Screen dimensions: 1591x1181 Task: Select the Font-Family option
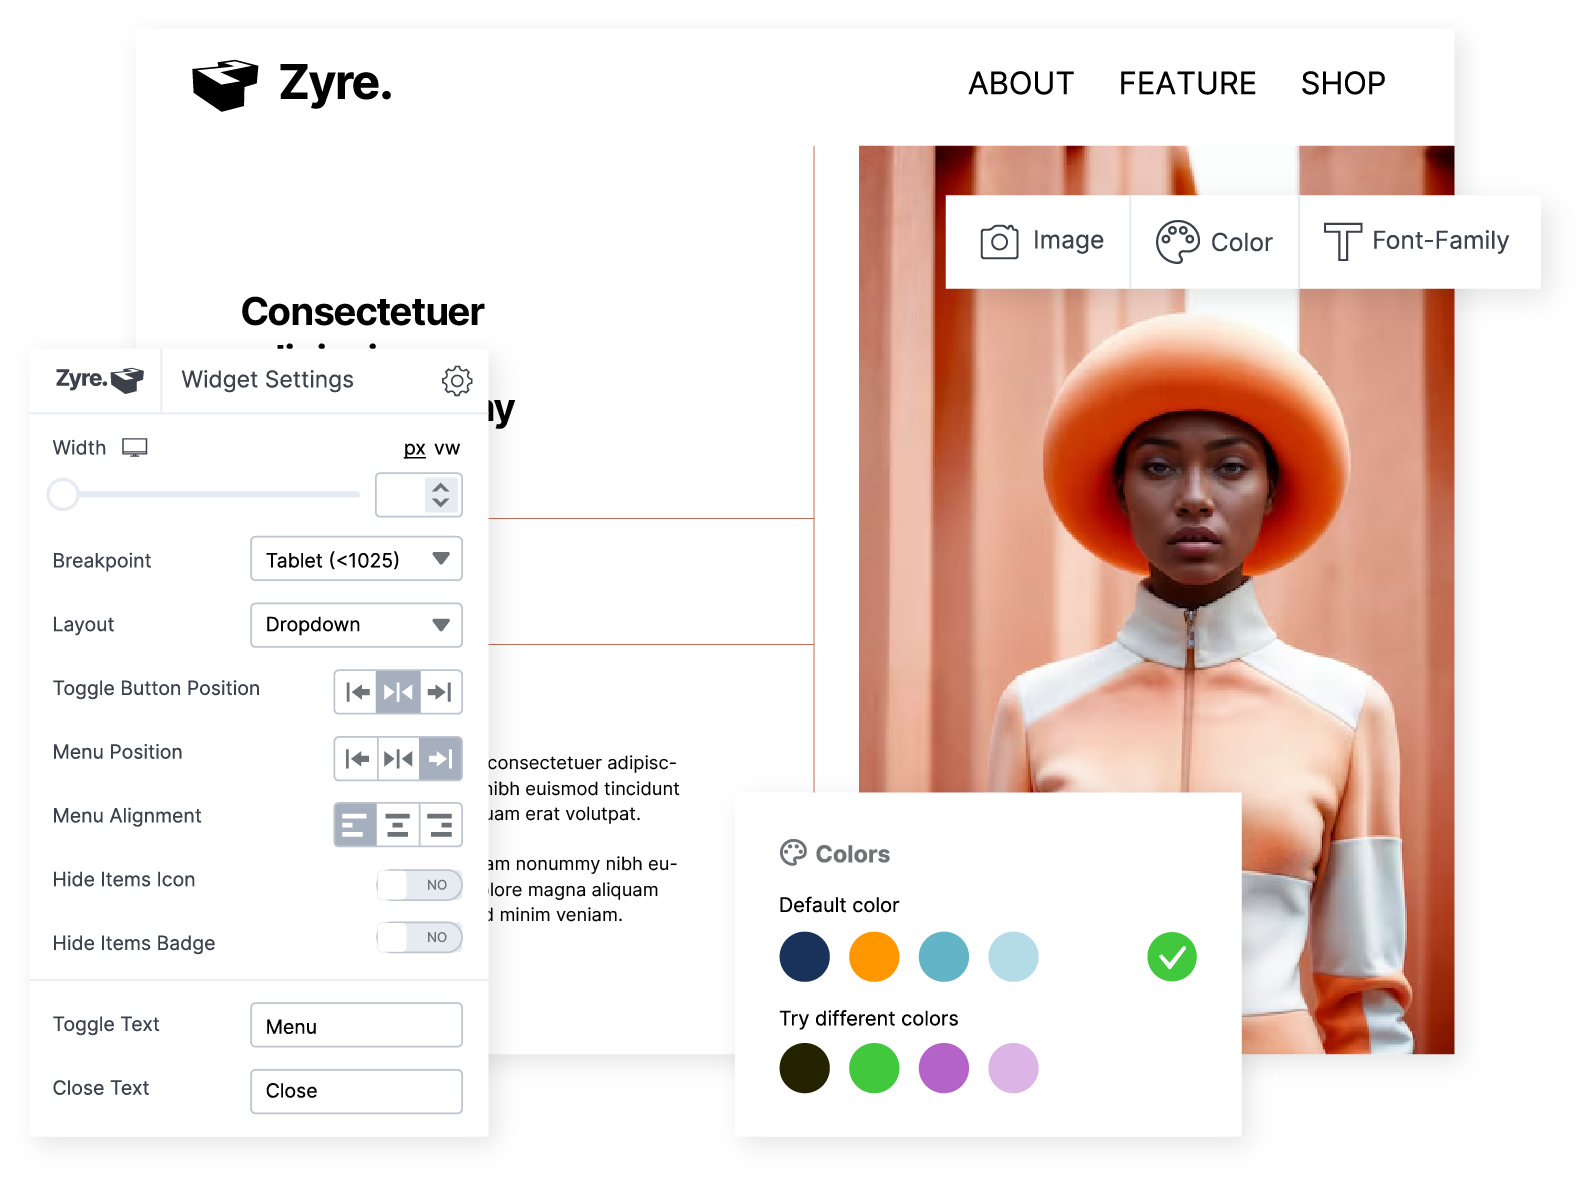point(1416,242)
